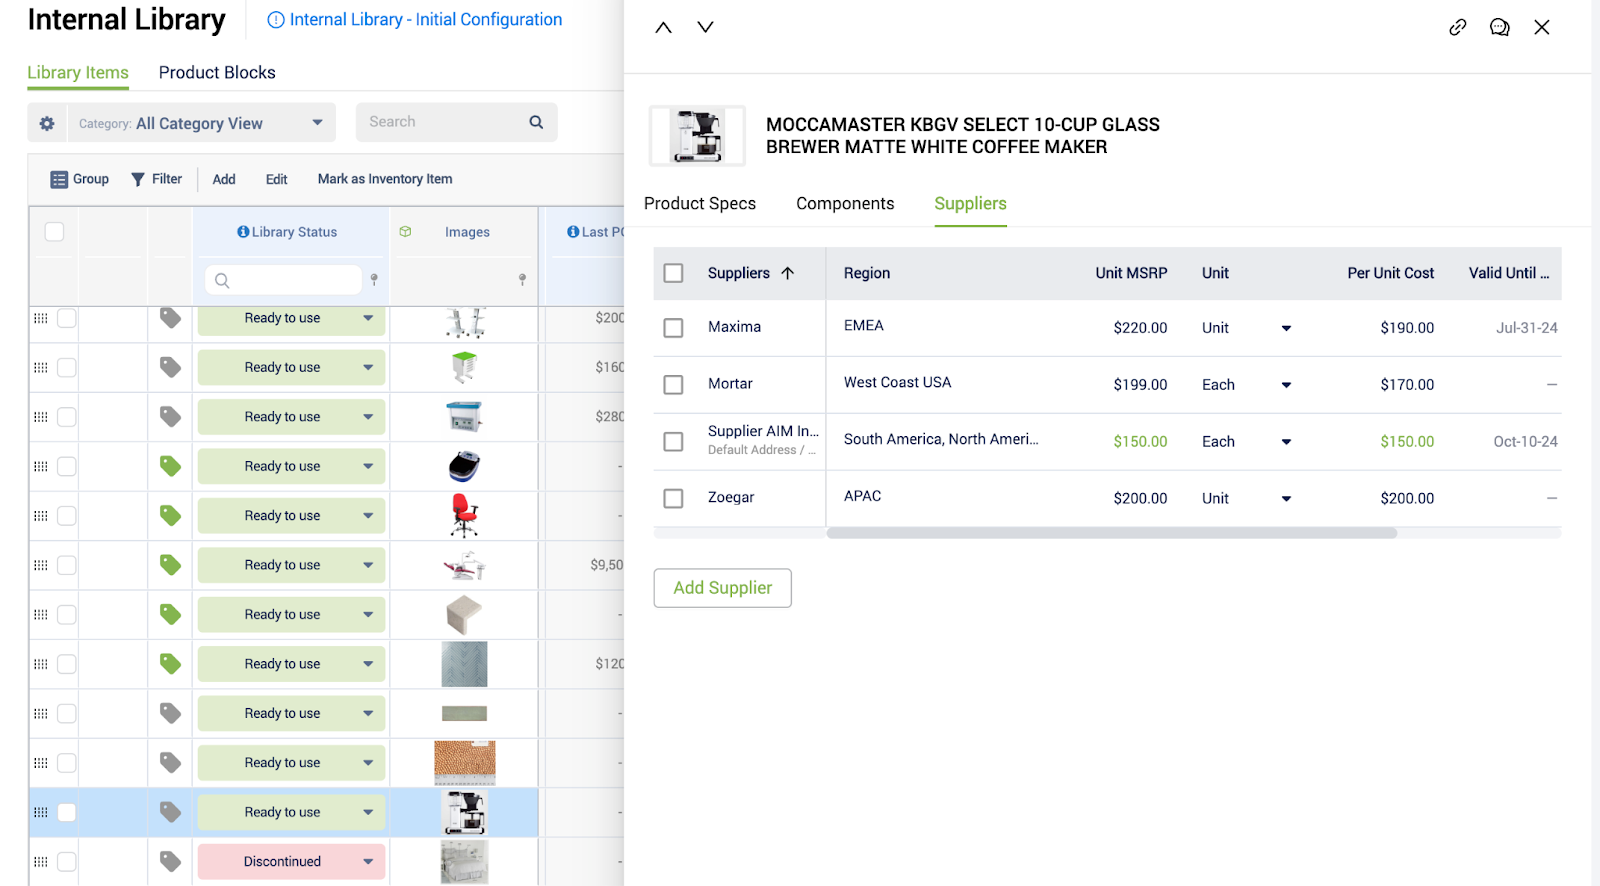Click Add Supplier button
This screenshot has height=886, width=1600.
[723, 588]
